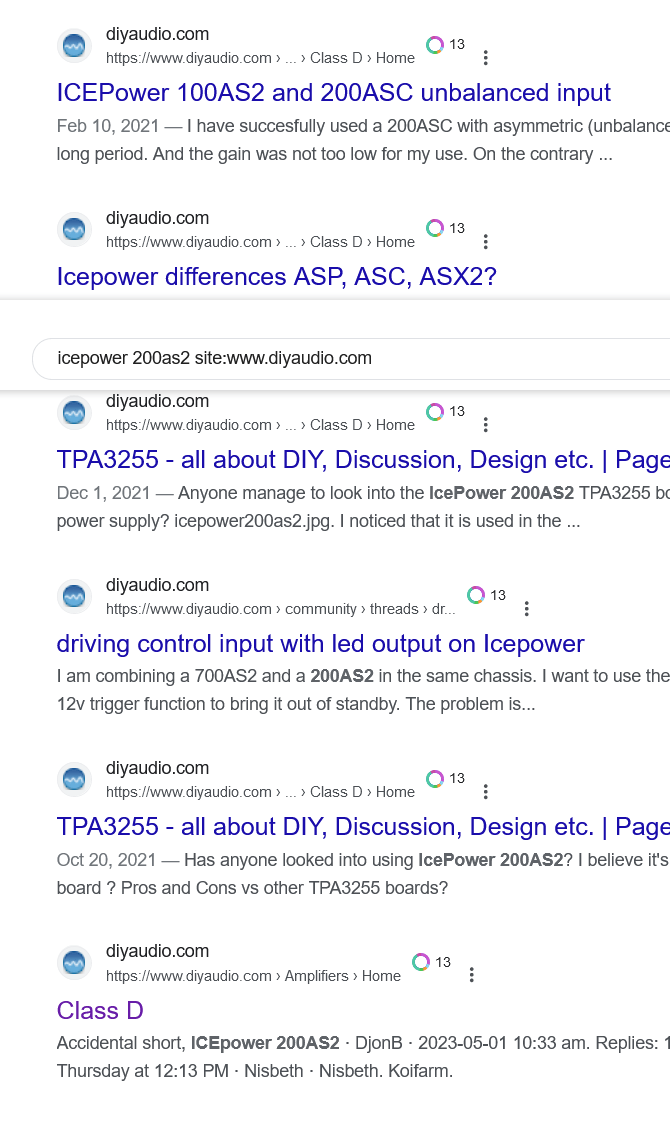The height and width of the screenshot is (1124, 670).
Task: Open 'ICEPower 100AS2 and 200ASC unbalanced input' result
Action: pyautogui.click(x=333, y=93)
